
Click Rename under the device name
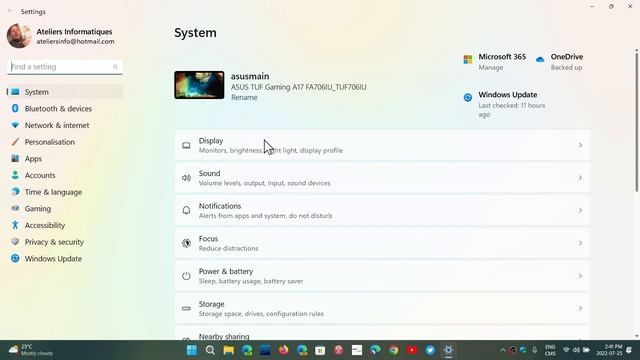click(x=244, y=98)
